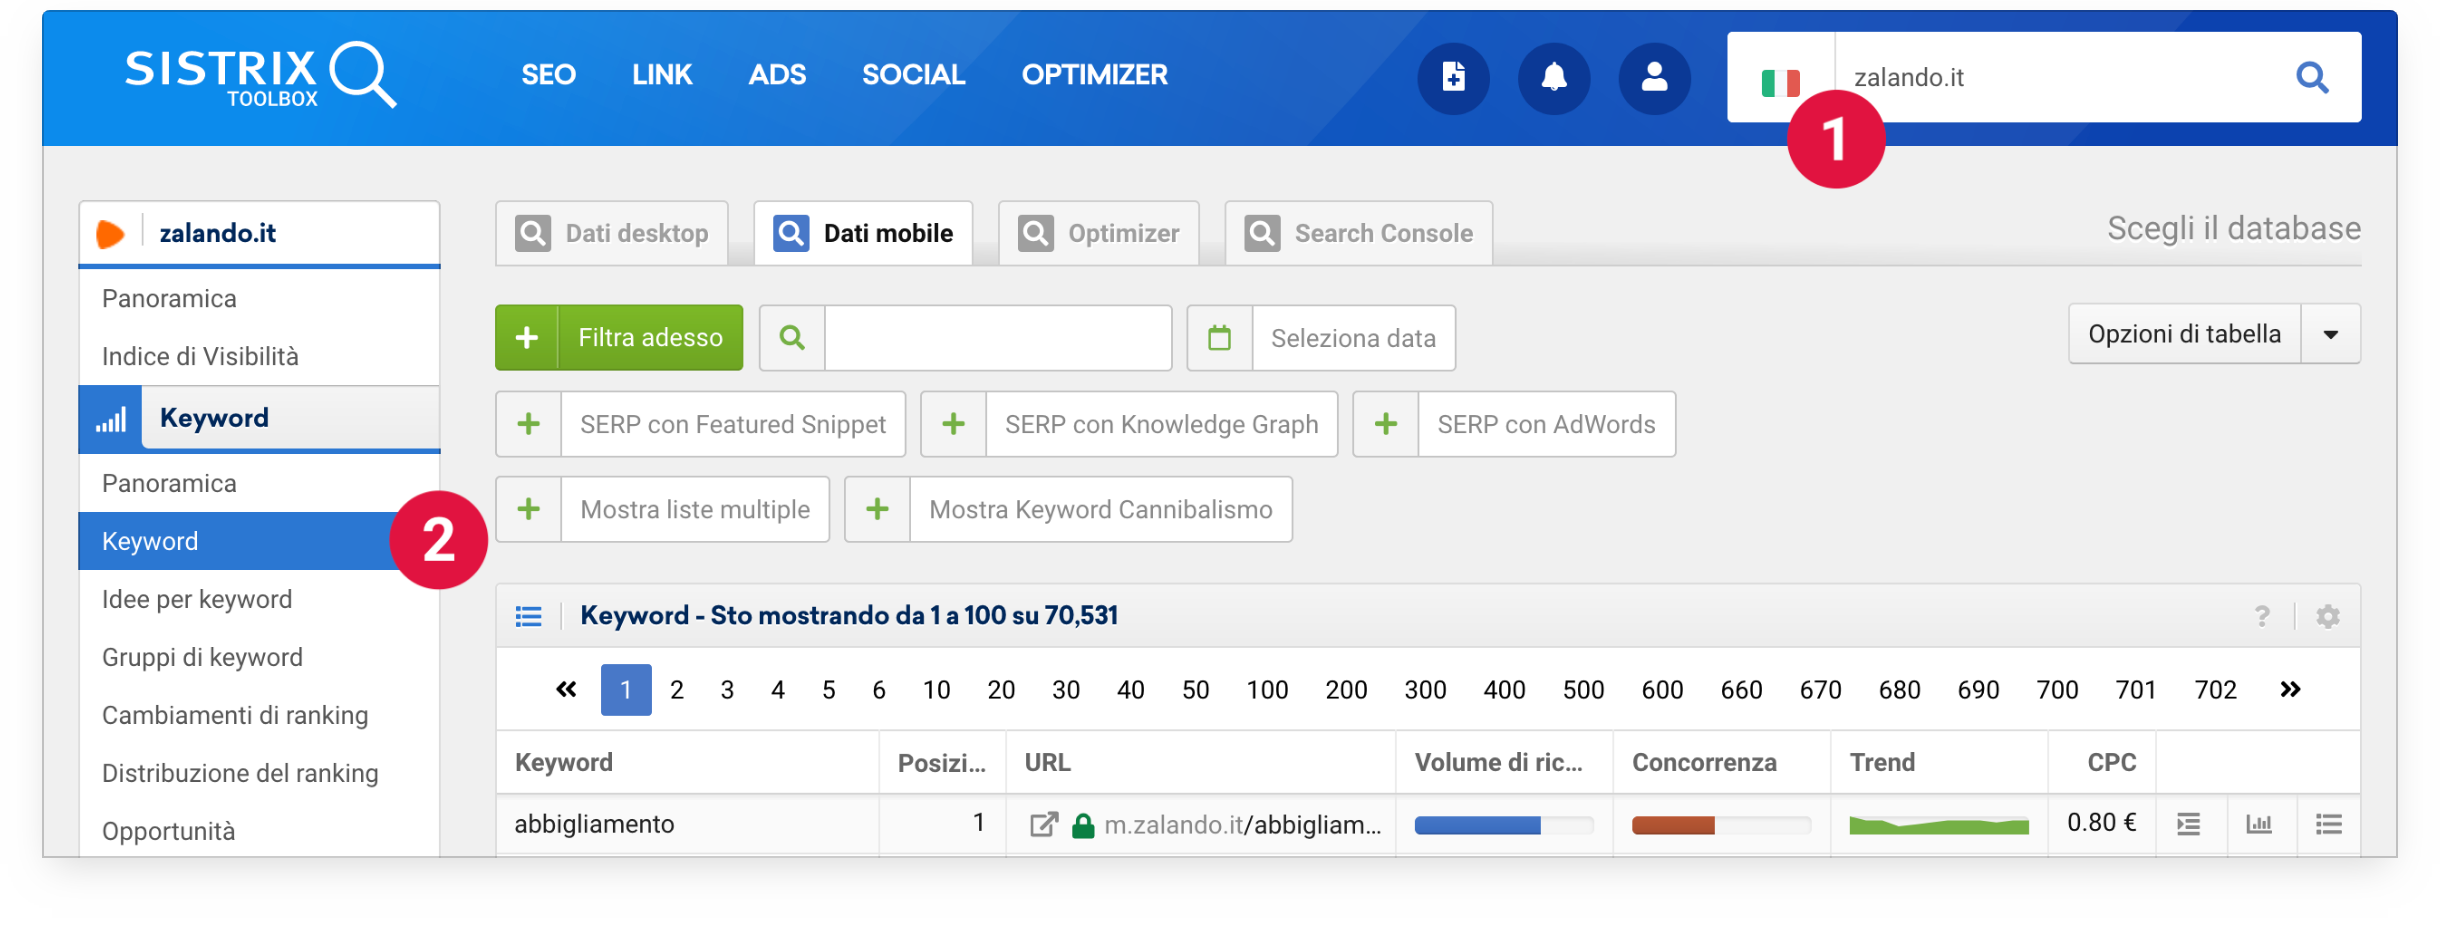Click the bar chart icon beside Keyword heading
This screenshot has height=928, width=2440.
click(x=111, y=419)
